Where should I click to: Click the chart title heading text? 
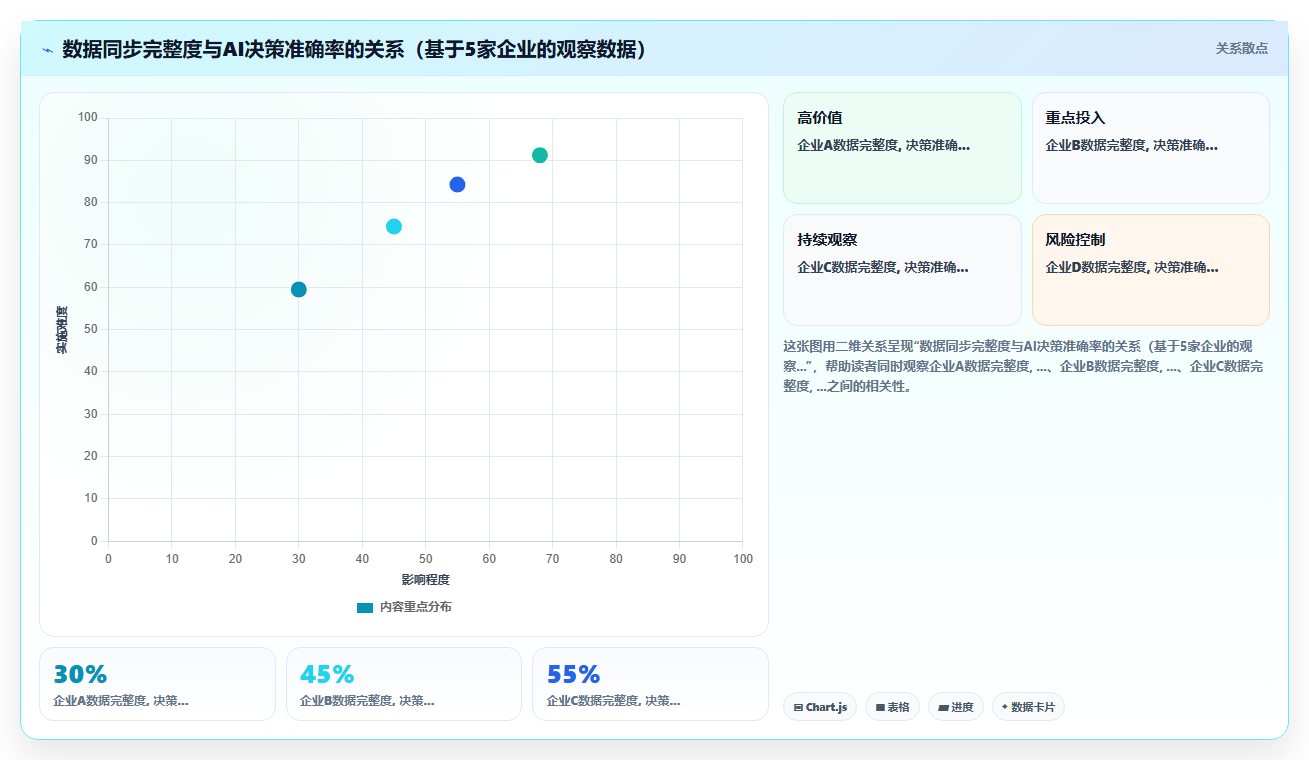[x=354, y=49]
